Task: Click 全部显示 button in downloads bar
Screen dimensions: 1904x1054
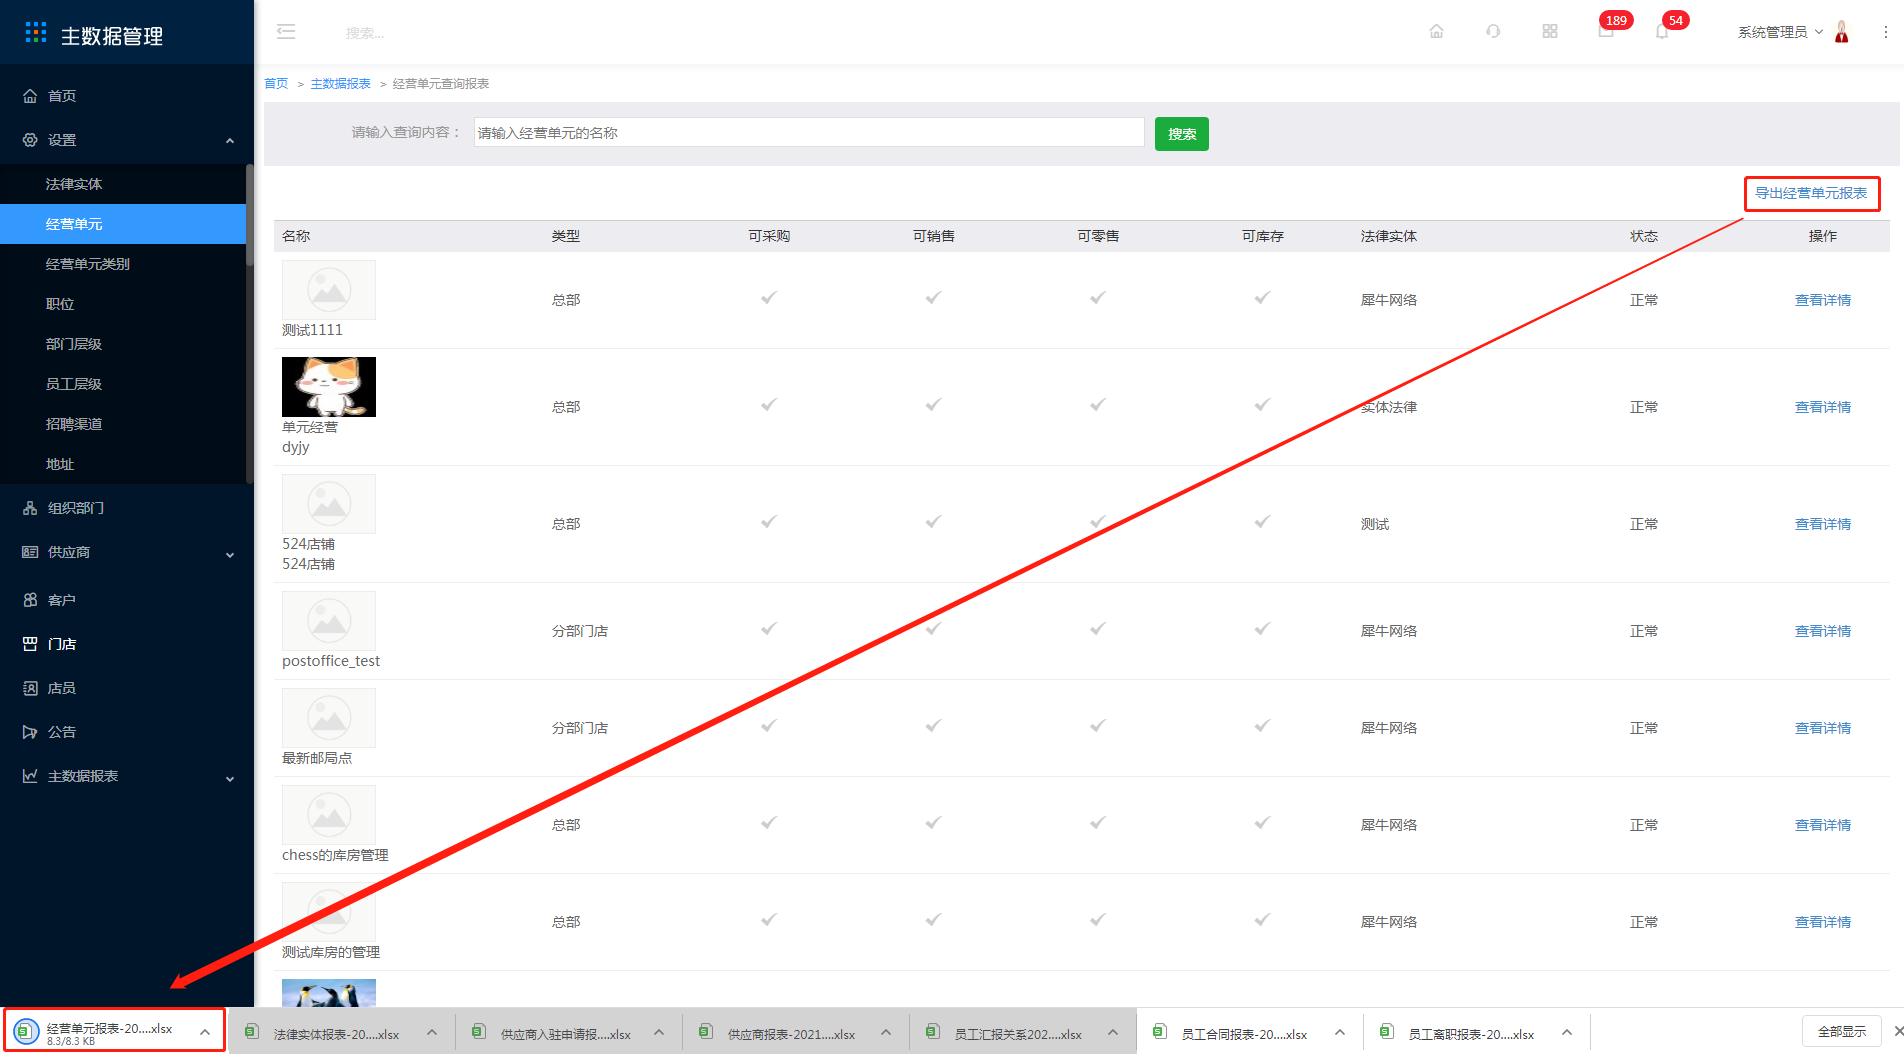Action: pyautogui.click(x=1841, y=1031)
